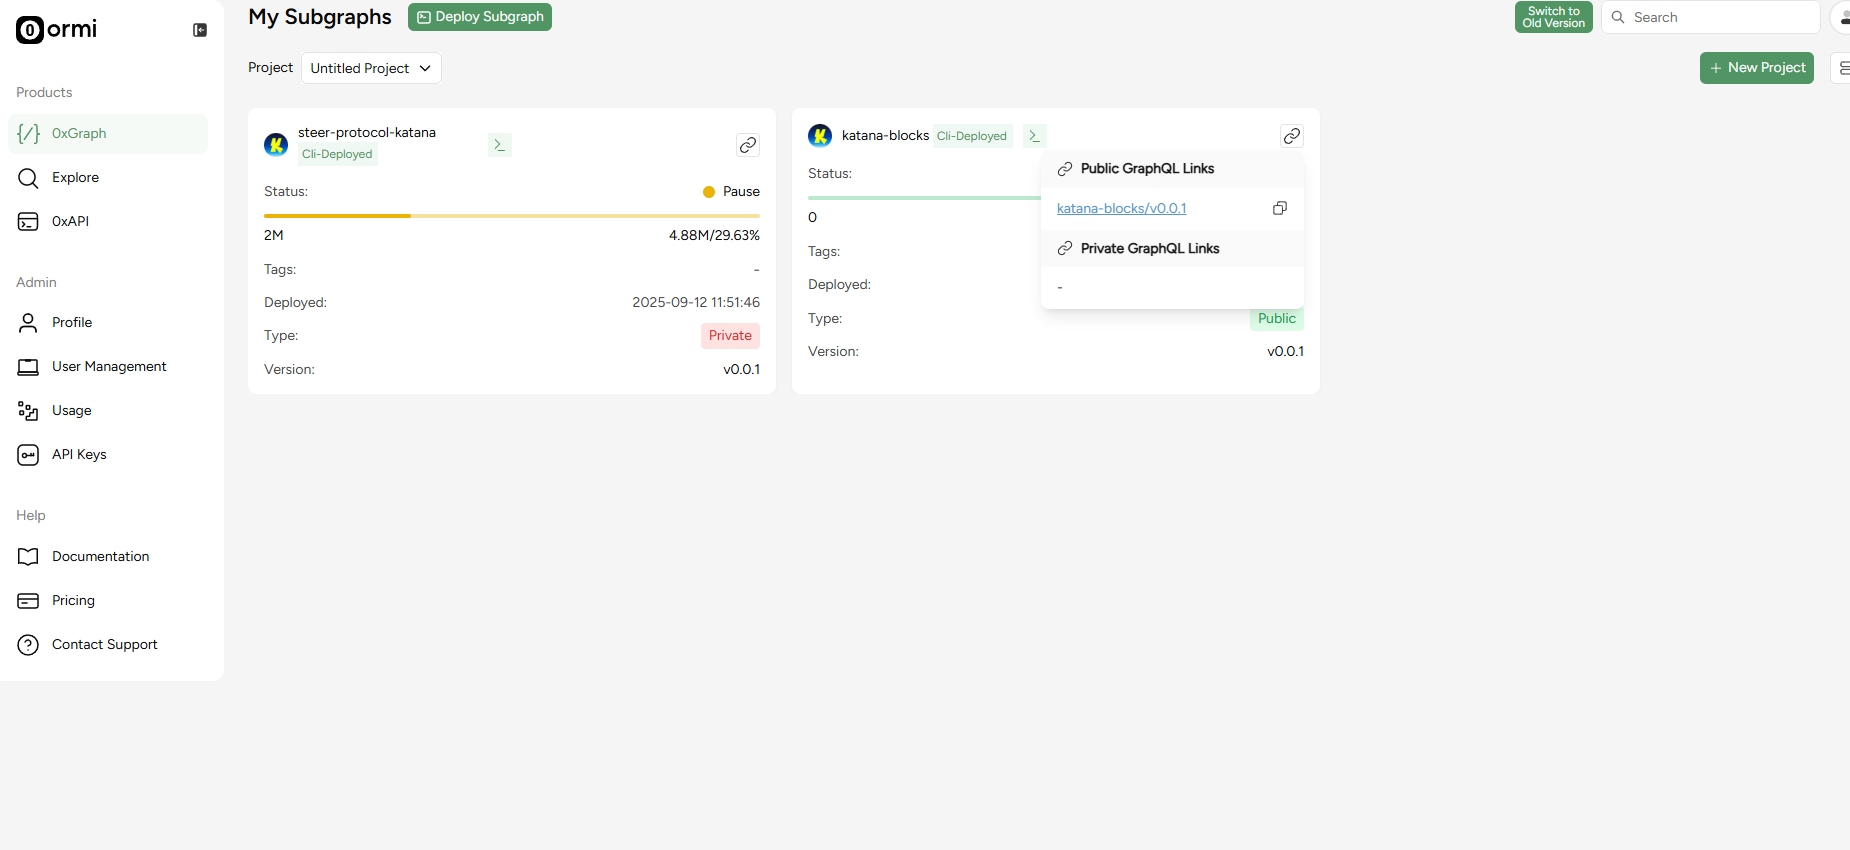The image size is (1850, 850).
Task: Click the katana-blocks network logo
Action: [820, 135]
